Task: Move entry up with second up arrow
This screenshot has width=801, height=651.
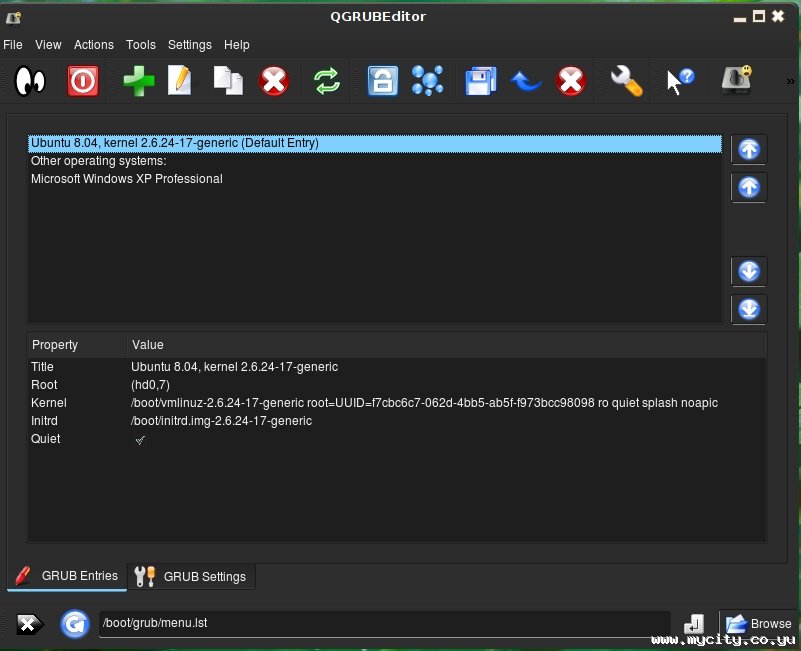Action: (749, 187)
